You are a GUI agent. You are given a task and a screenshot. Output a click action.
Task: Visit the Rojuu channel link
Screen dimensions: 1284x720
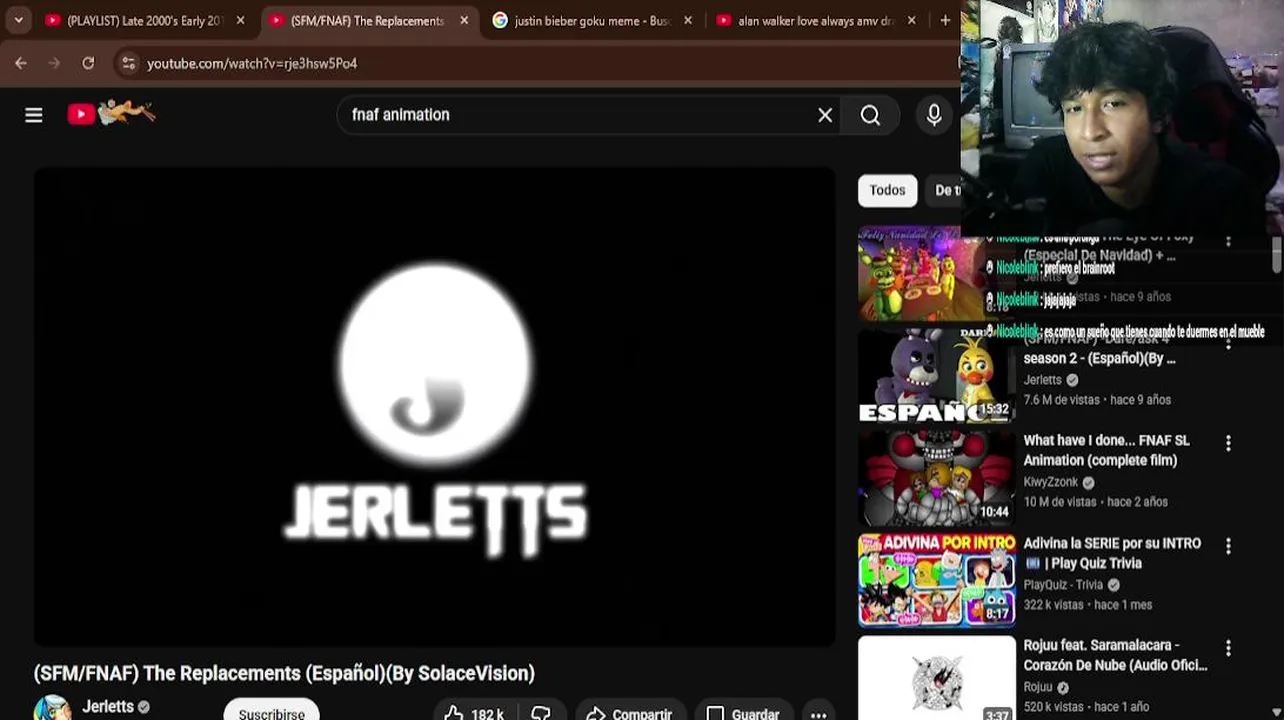[x=1038, y=687]
